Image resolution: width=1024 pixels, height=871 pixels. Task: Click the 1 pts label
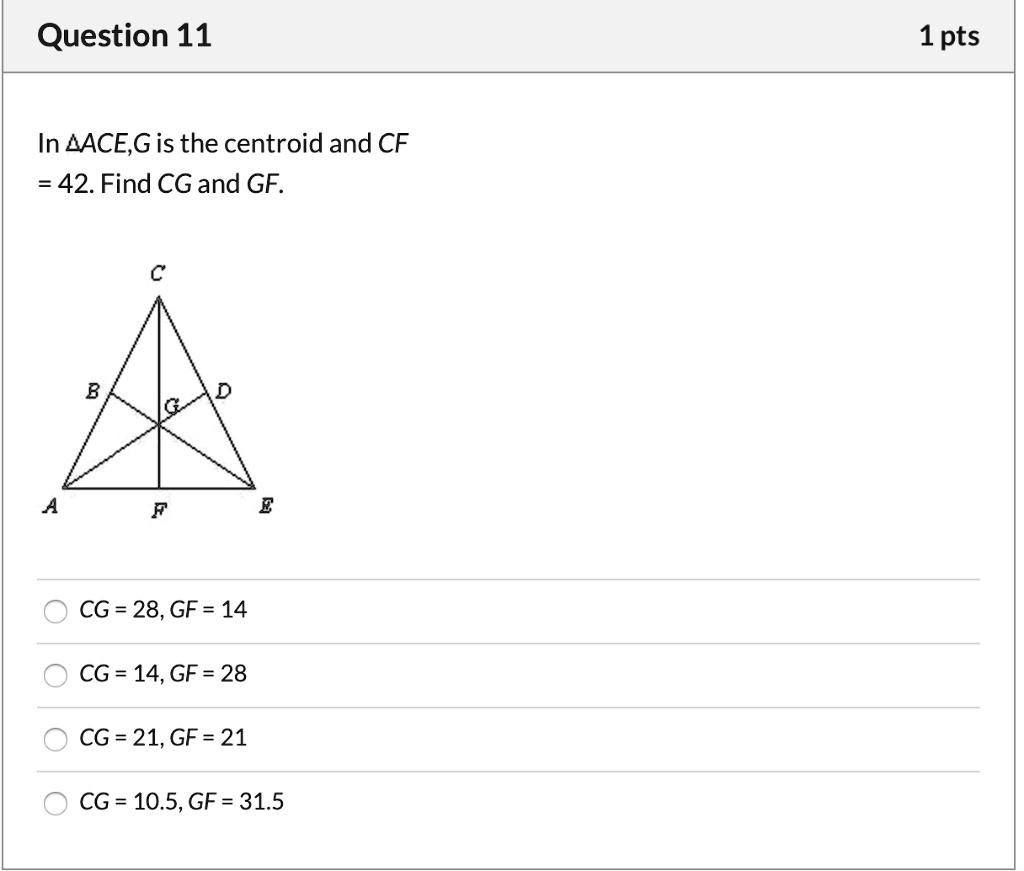coord(951,35)
